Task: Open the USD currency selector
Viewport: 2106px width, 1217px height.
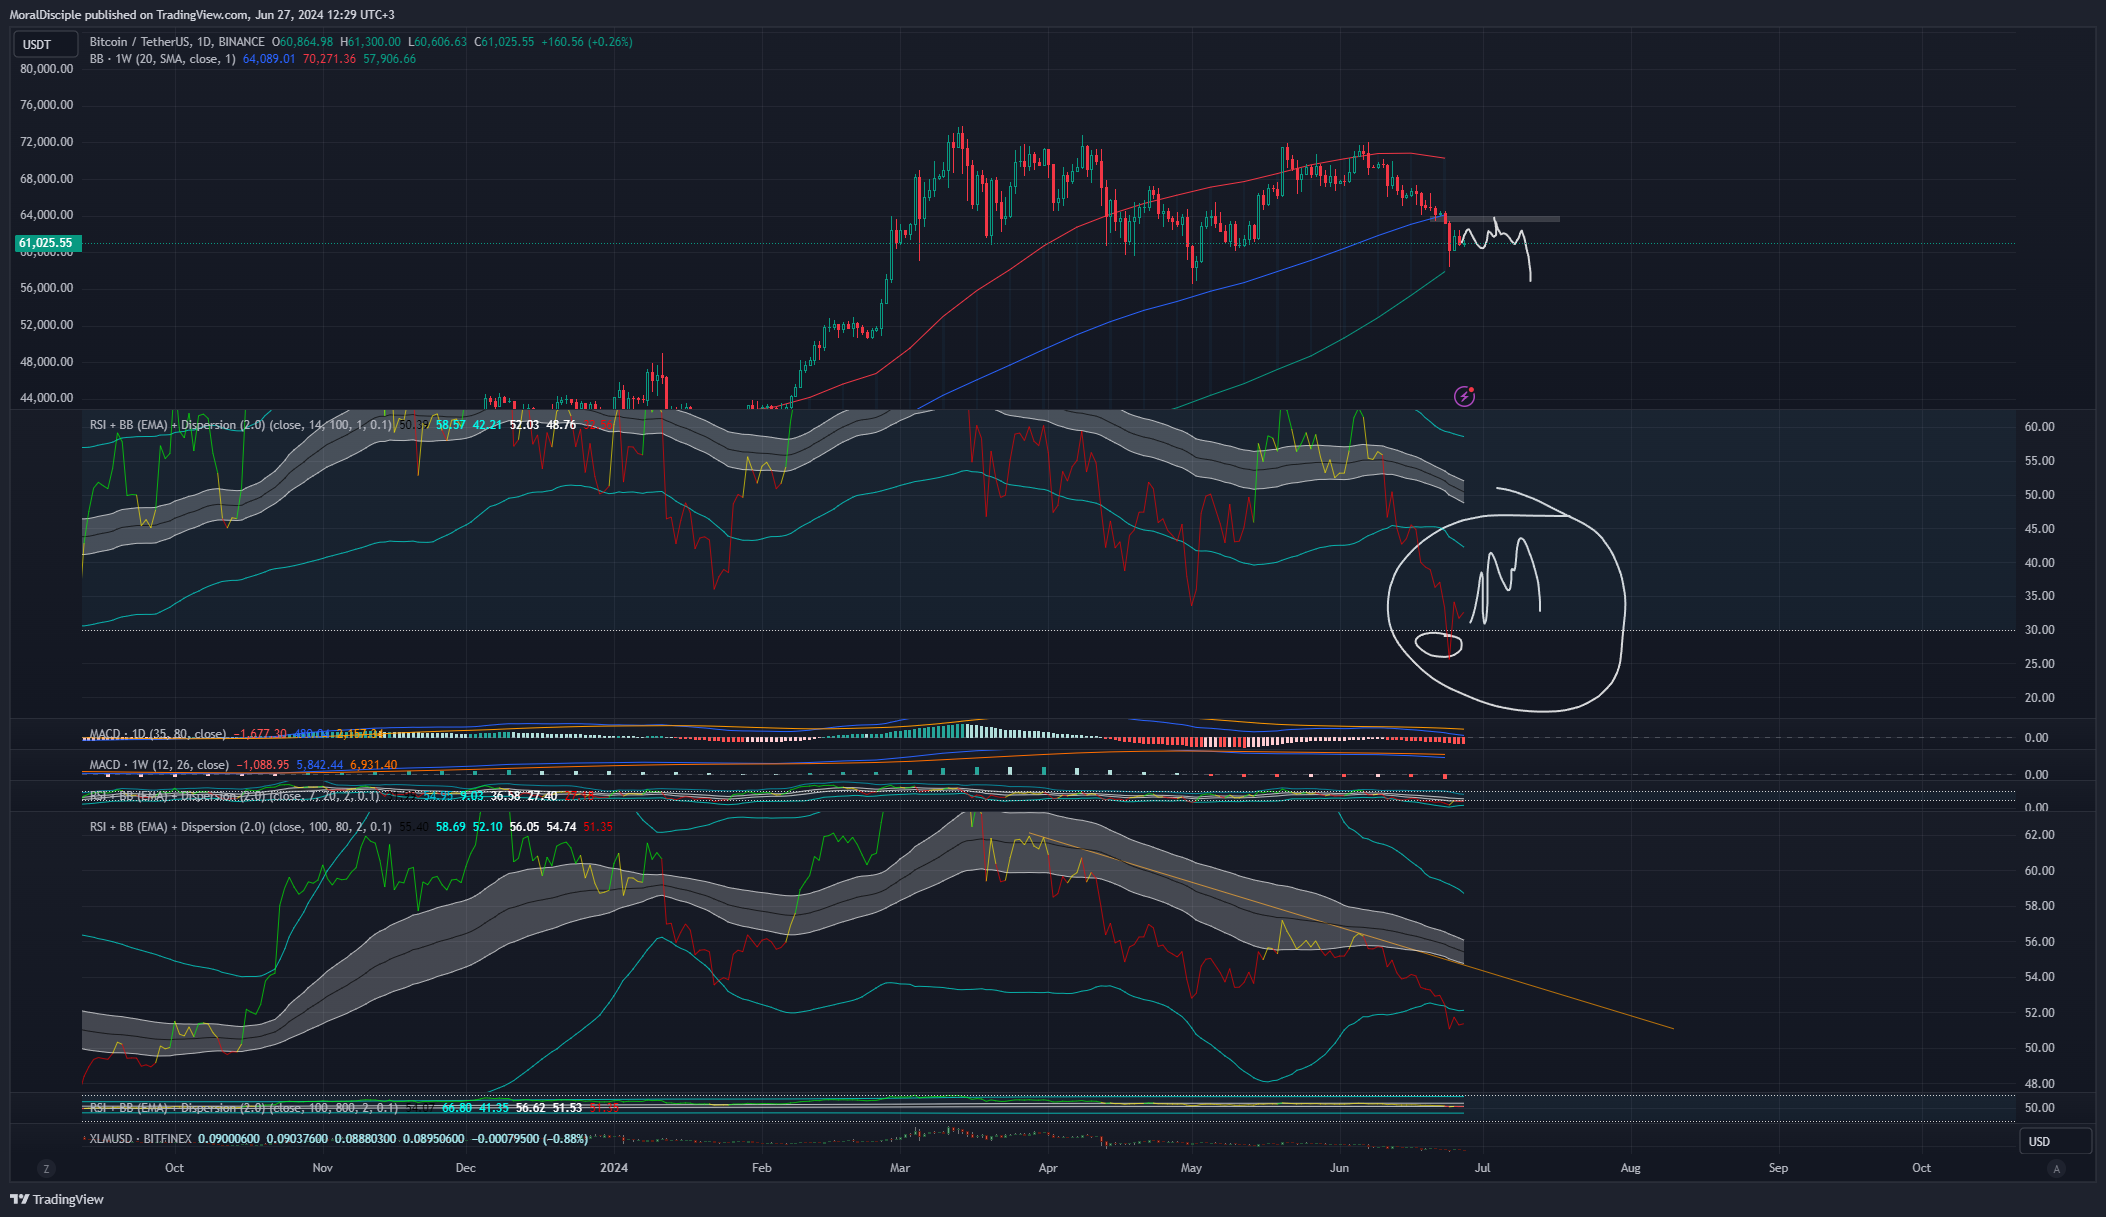Action: (2054, 1141)
